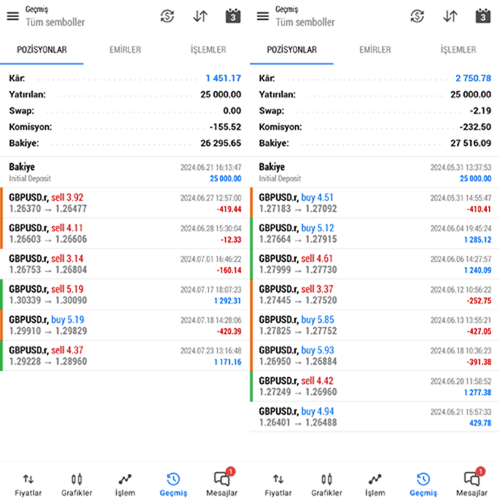Open 'Tüm semboller' symbol filter, left screen
Image resolution: width=500 pixels, height=500 pixels.
tap(55, 22)
